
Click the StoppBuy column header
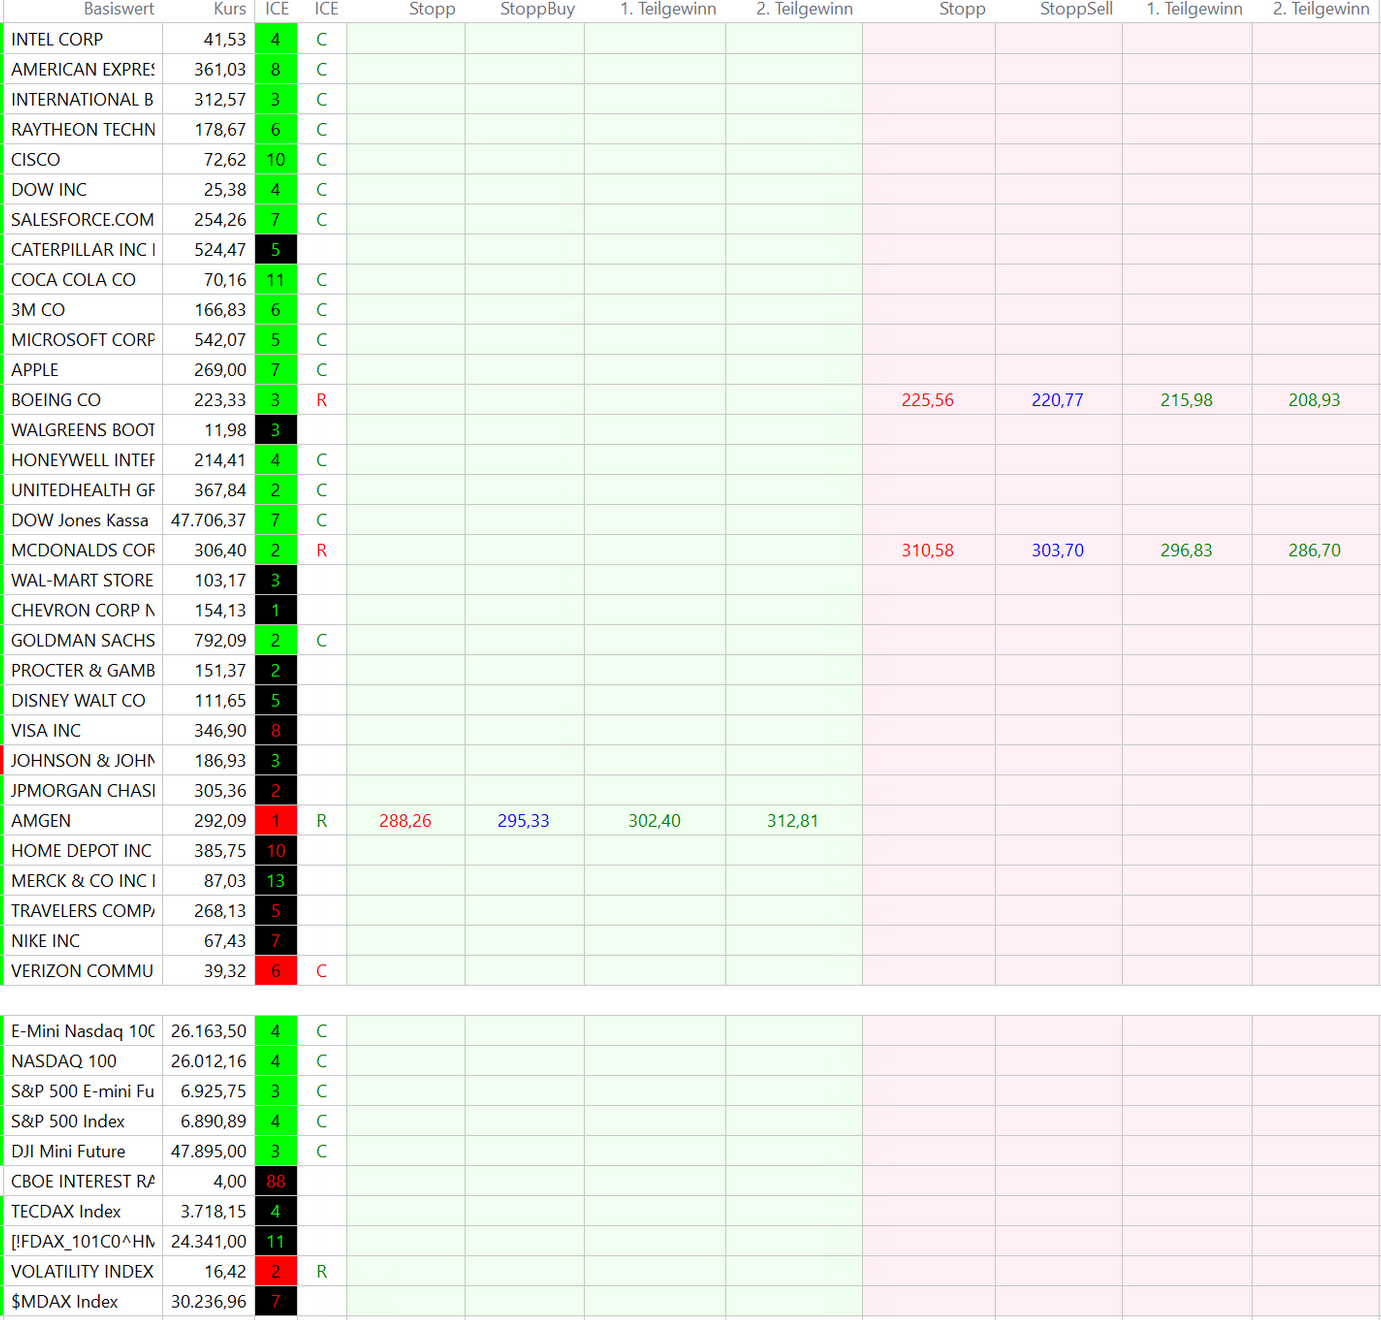537,9
